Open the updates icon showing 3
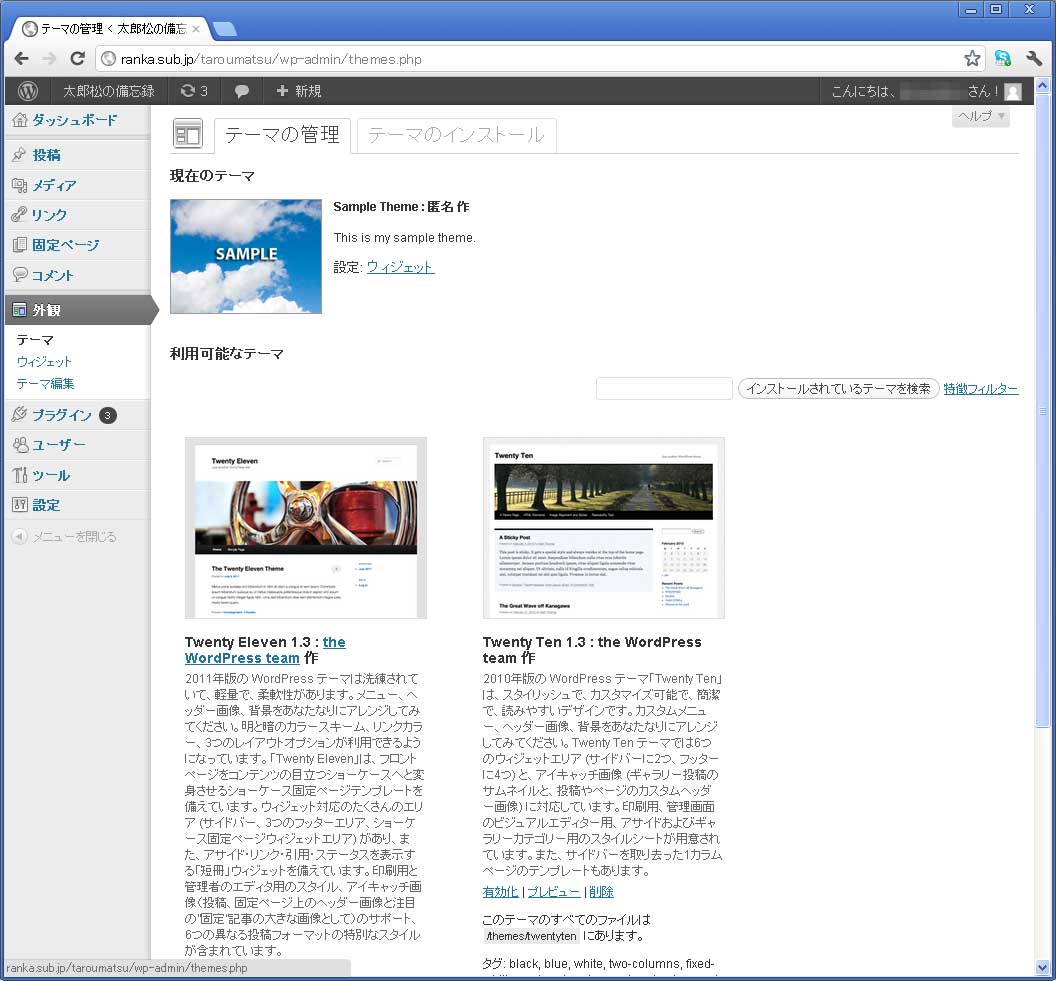Viewport: 1056px width, 981px height. point(194,91)
